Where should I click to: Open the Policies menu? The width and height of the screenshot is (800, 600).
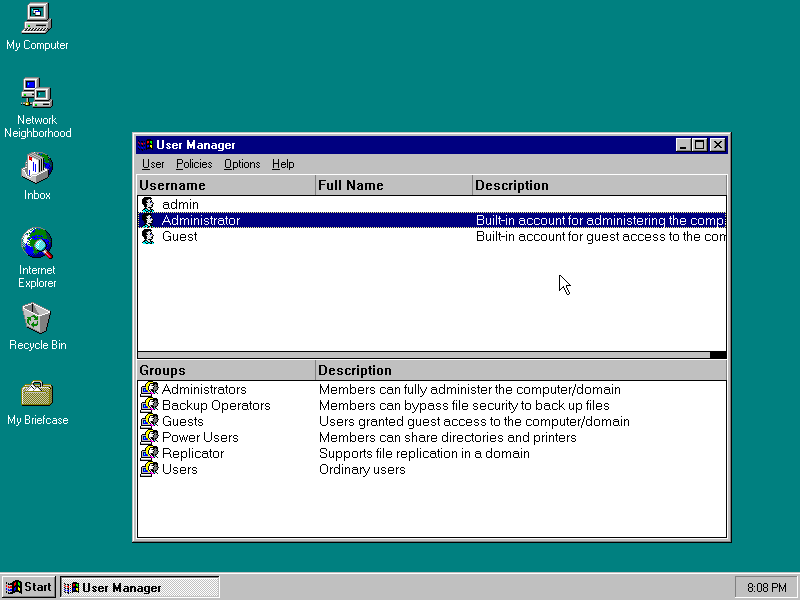[194, 164]
